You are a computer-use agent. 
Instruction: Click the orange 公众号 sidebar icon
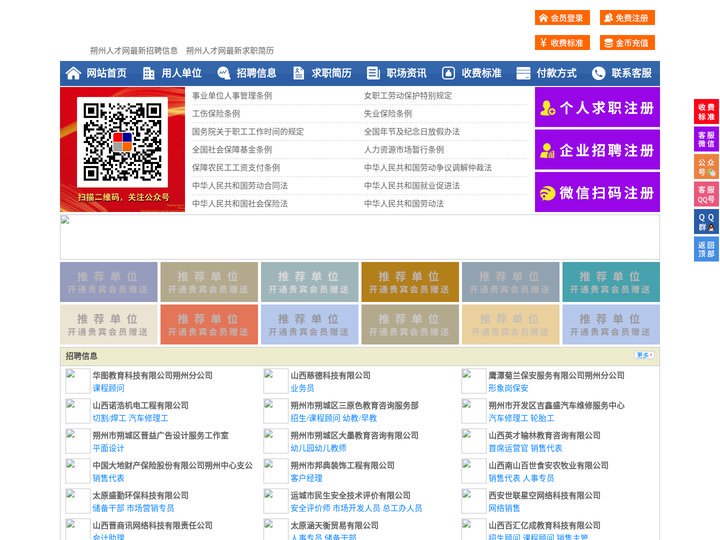[706, 167]
